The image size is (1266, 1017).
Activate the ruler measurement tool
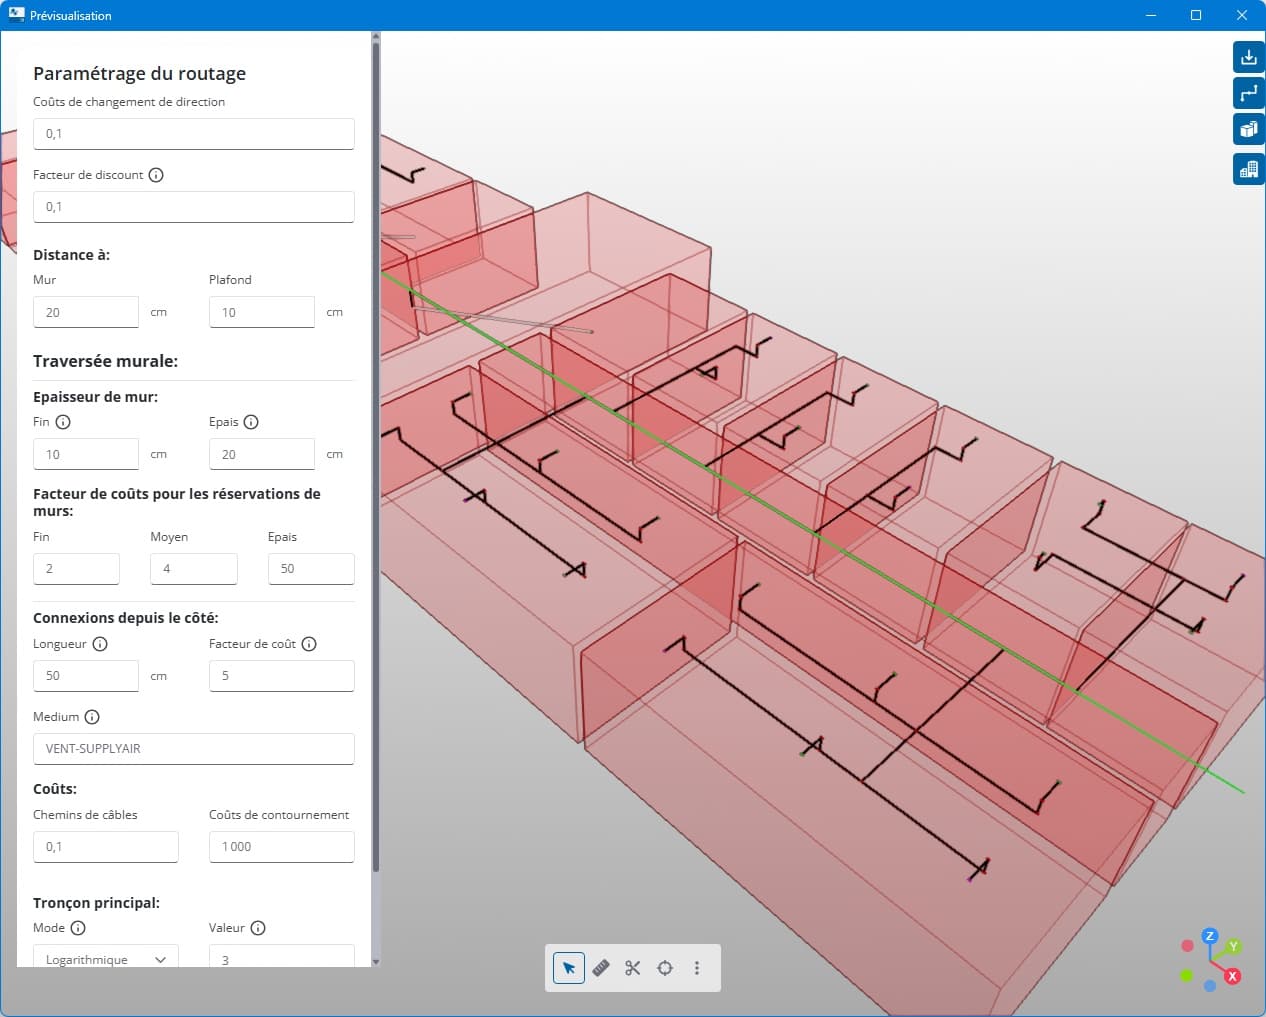coord(601,968)
